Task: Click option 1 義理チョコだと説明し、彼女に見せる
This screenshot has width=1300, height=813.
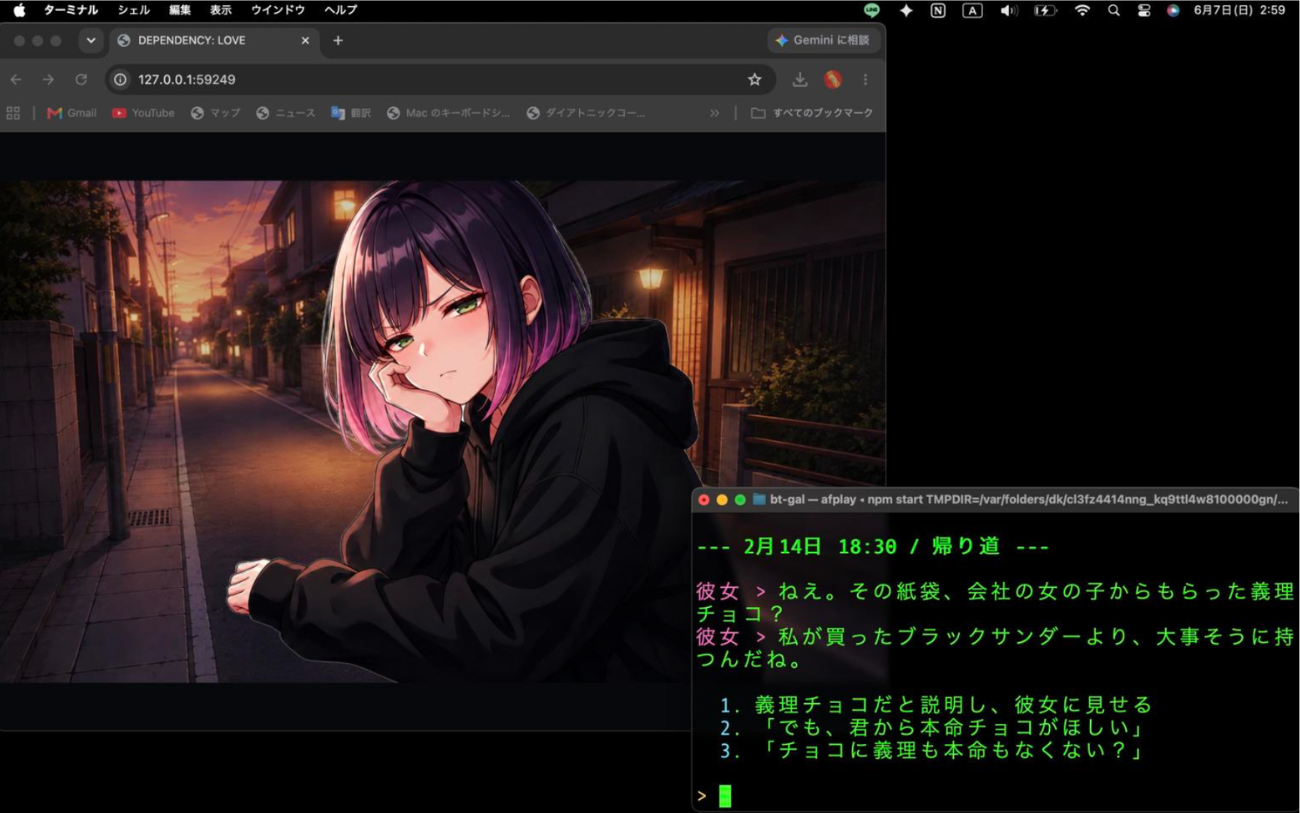Action: click(936, 705)
